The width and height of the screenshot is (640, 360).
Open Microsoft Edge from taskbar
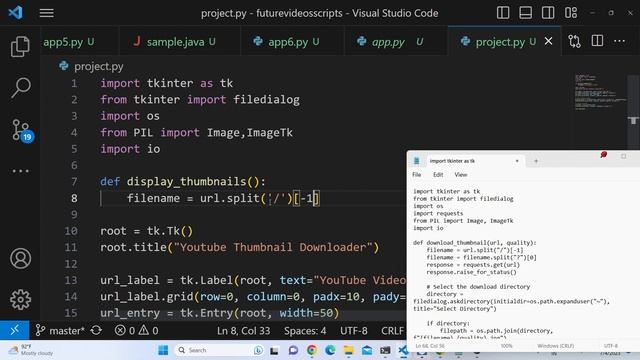[330, 350]
